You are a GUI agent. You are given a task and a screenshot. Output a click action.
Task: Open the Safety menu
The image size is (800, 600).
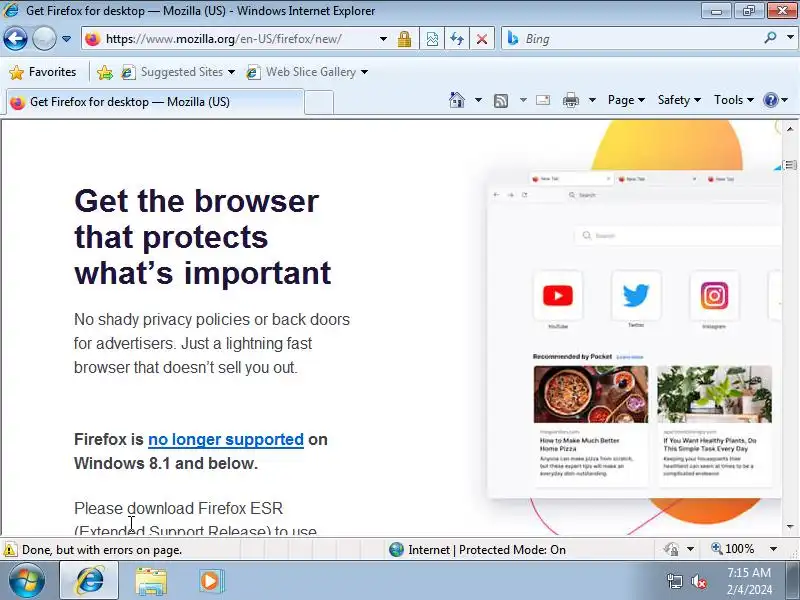pos(679,100)
